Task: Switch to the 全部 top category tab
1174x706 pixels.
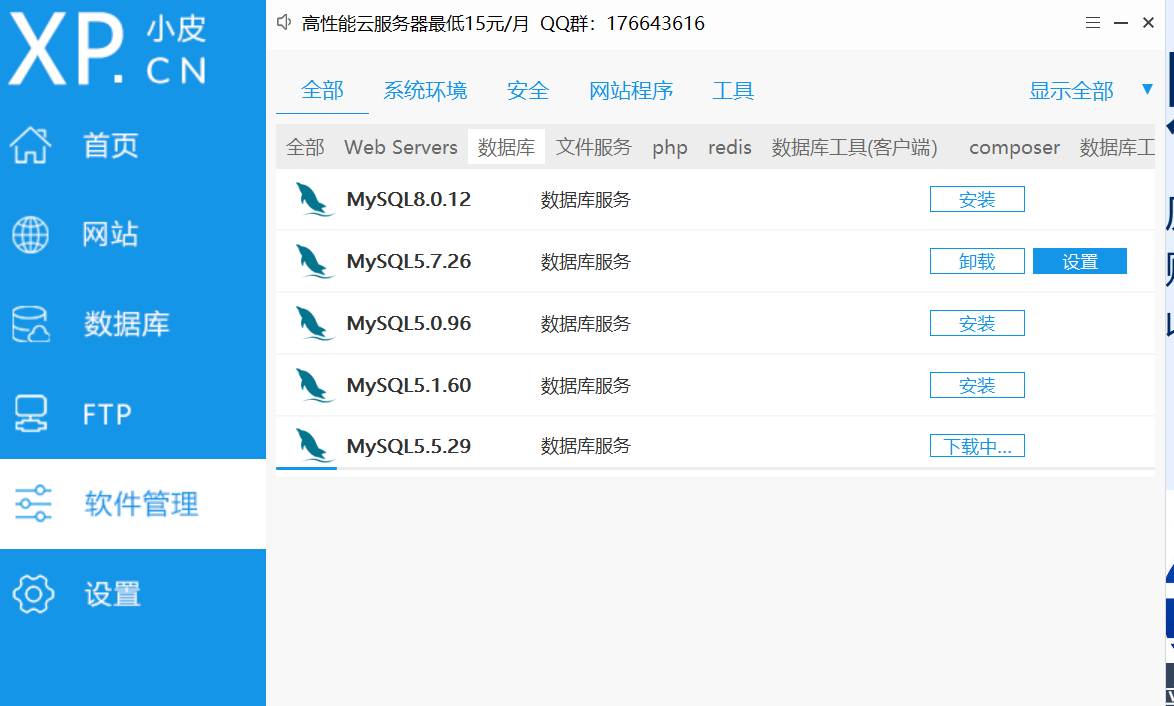Action: (x=322, y=91)
